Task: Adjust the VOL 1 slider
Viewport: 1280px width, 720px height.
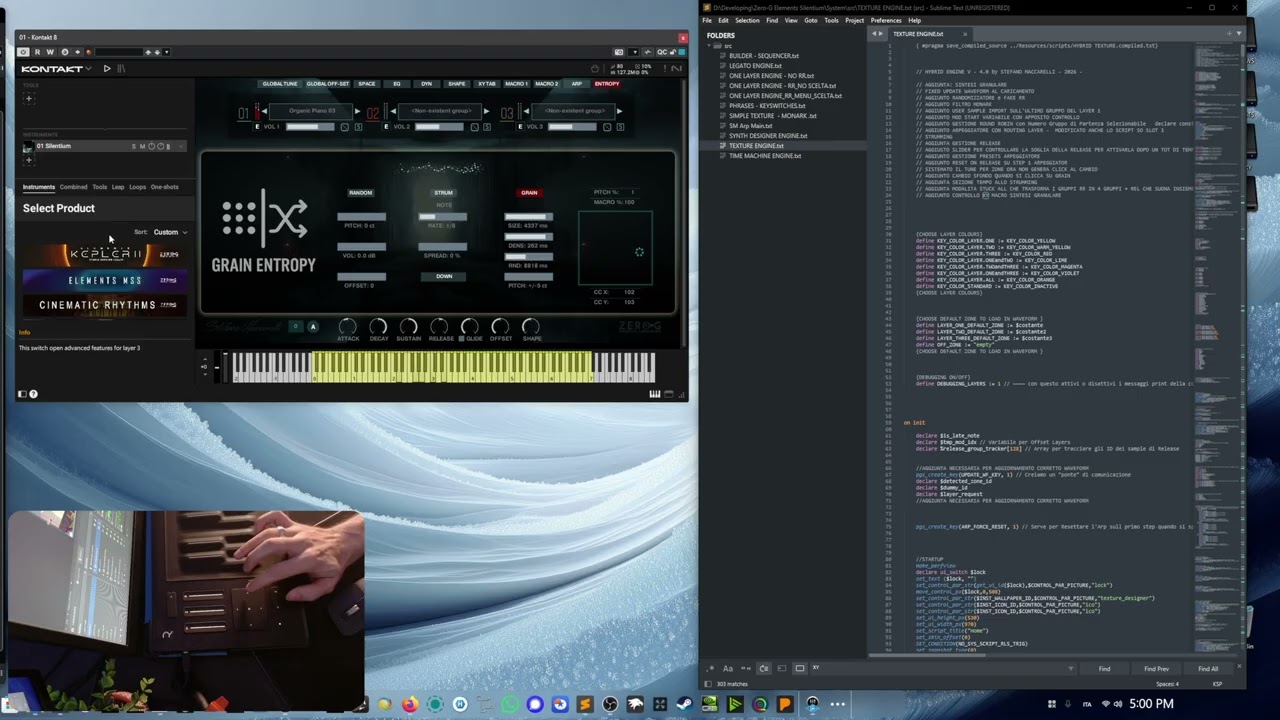Action: 310,127
